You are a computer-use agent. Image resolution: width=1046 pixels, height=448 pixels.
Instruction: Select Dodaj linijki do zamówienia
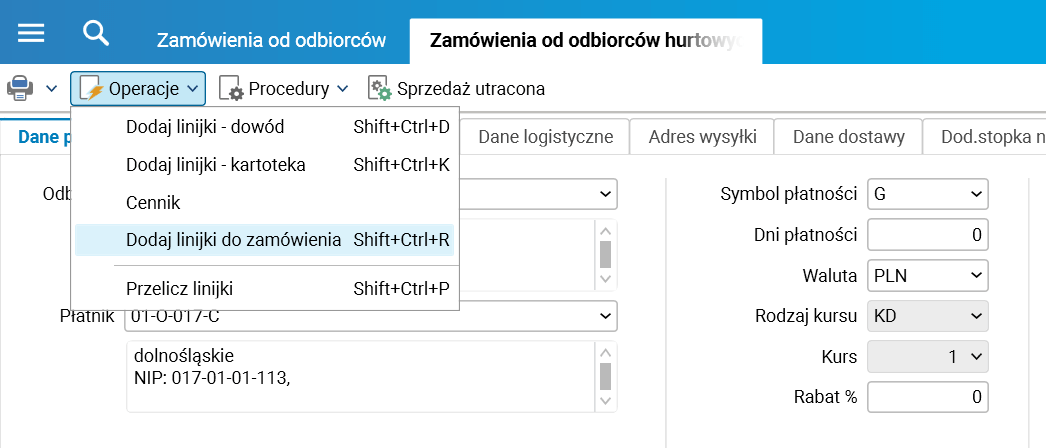pos(234,240)
